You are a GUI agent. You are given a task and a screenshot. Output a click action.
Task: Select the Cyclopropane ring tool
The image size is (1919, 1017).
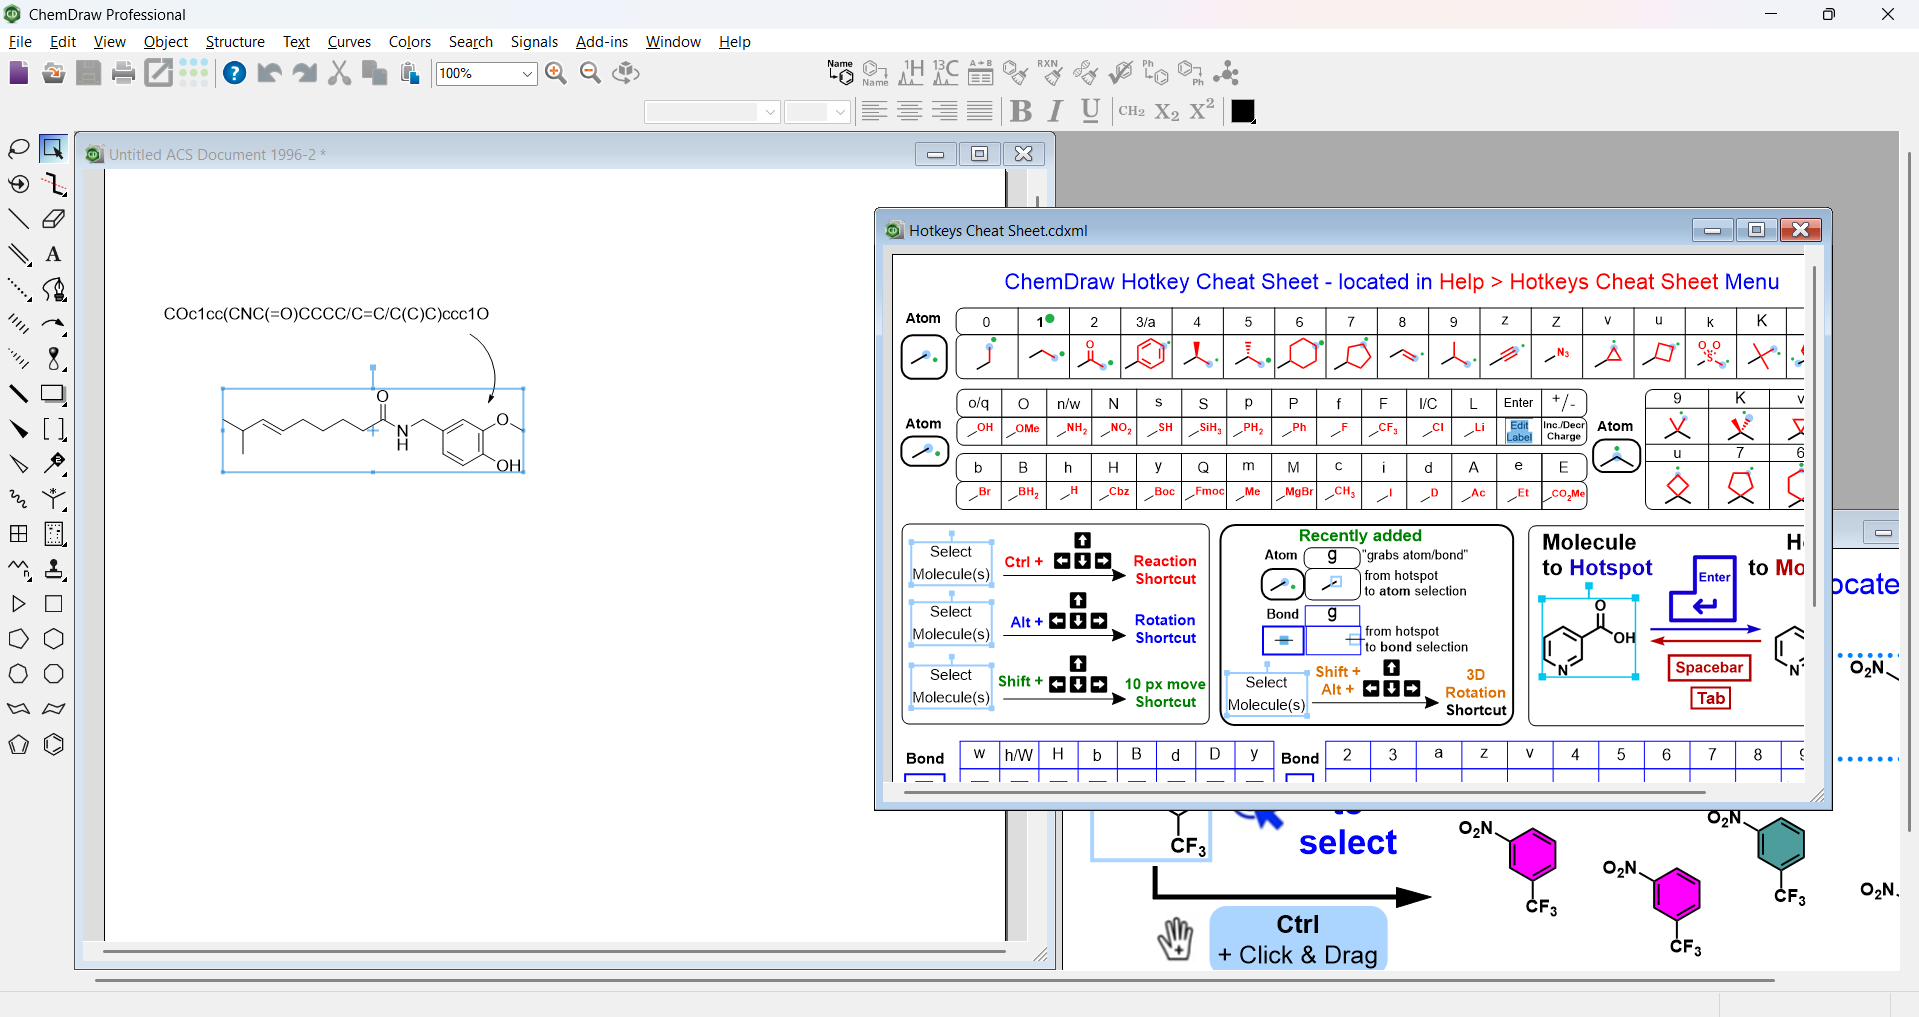[x=19, y=604]
